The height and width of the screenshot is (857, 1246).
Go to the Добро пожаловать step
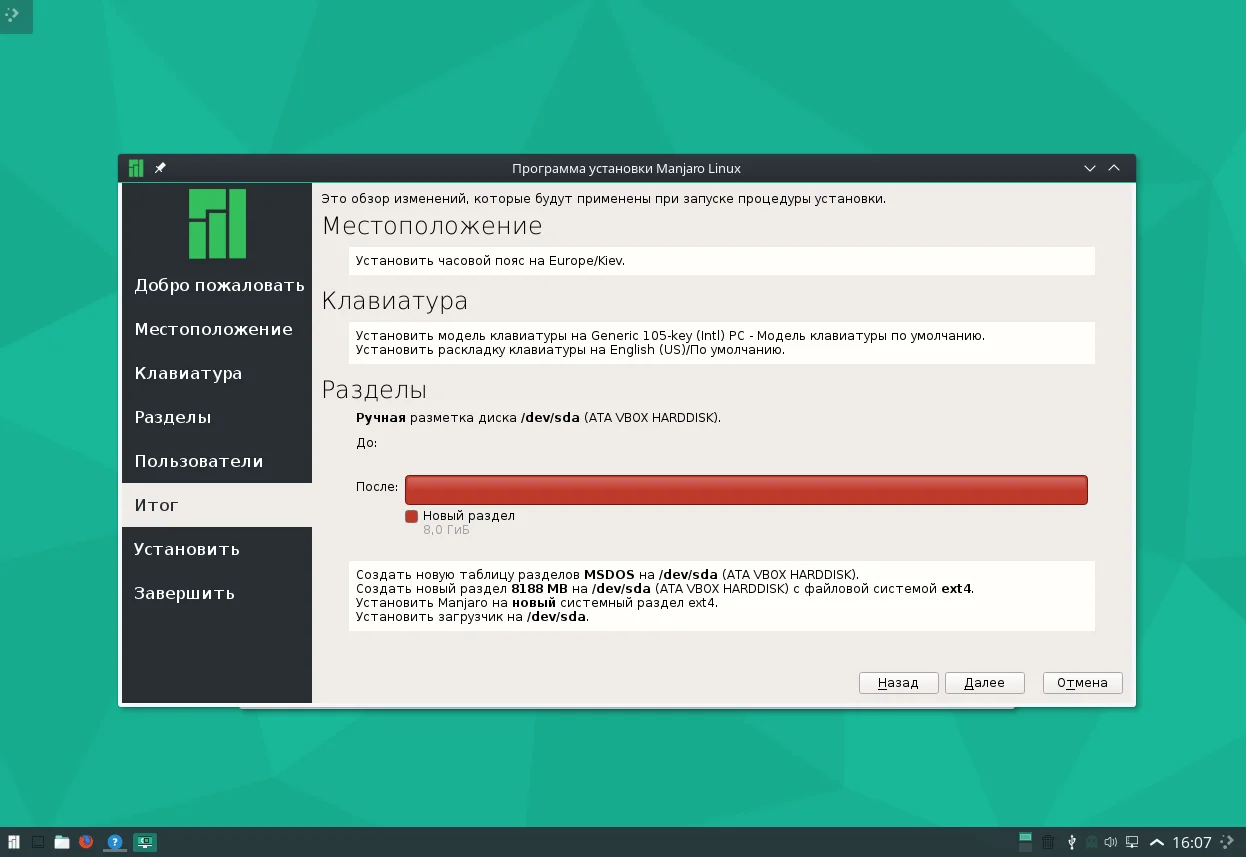tap(217, 285)
